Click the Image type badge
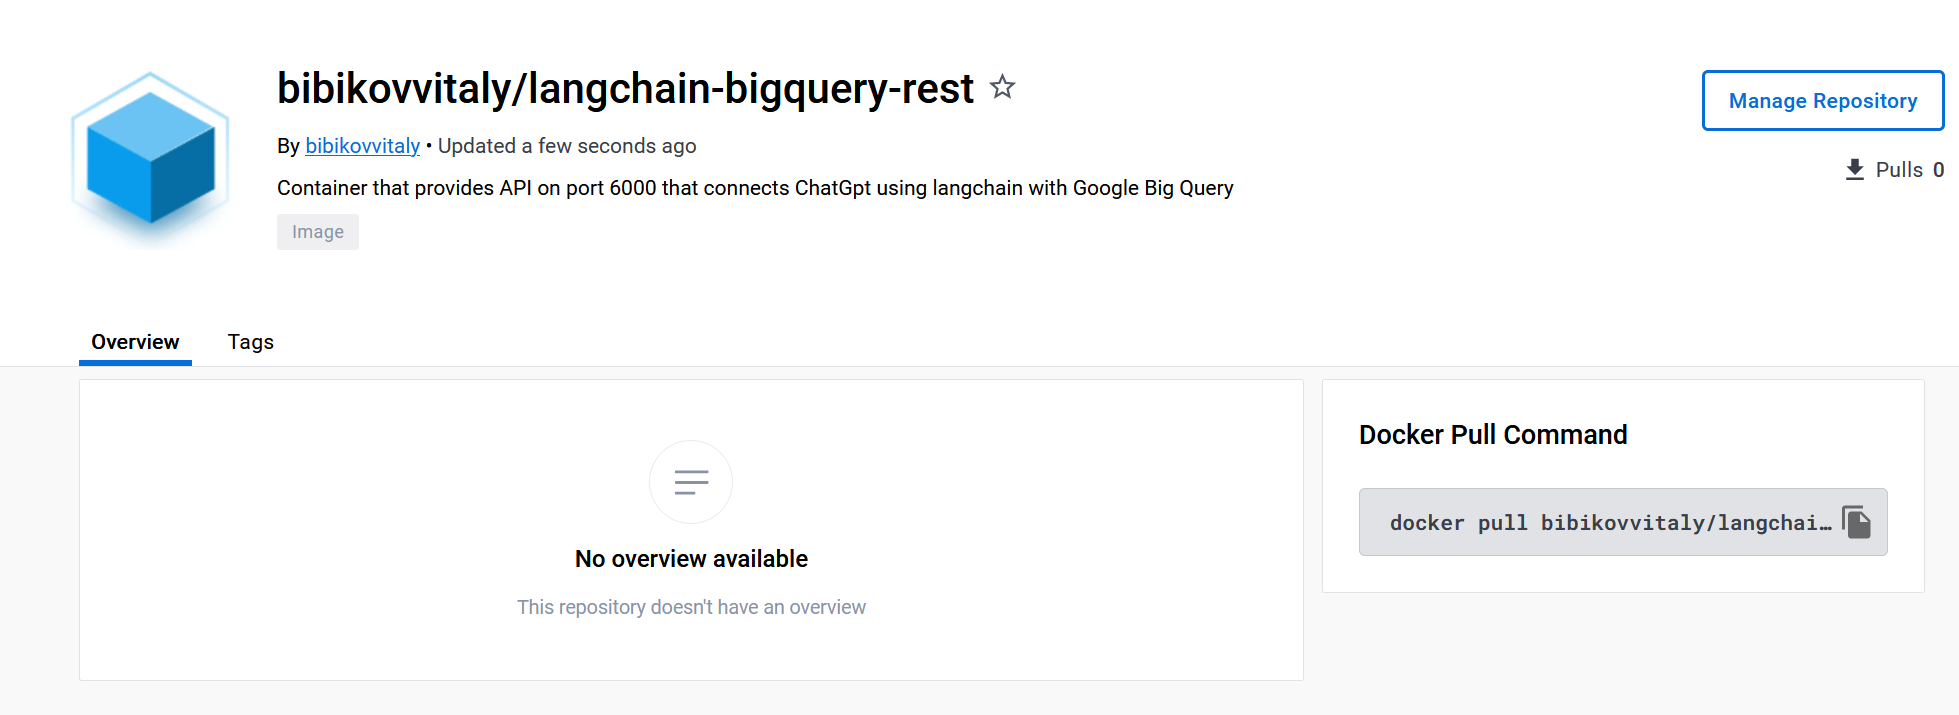This screenshot has width=1959, height=715. click(x=317, y=231)
